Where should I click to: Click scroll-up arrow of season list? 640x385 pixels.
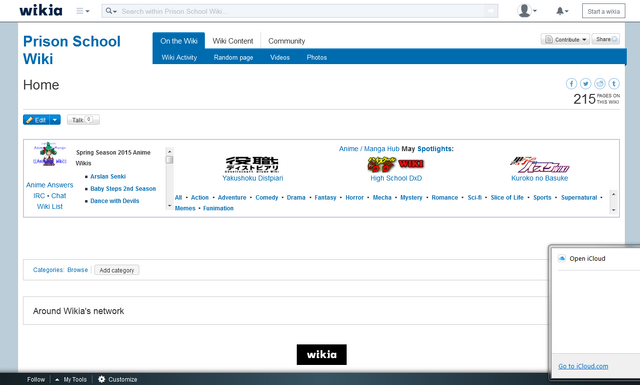[x=169, y=151]
